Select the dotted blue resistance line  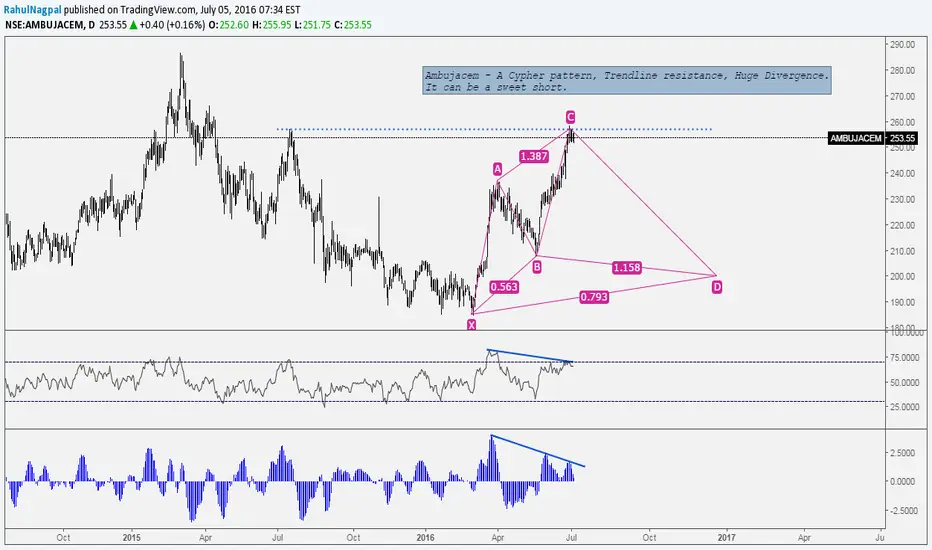click(x=494, y=129)
